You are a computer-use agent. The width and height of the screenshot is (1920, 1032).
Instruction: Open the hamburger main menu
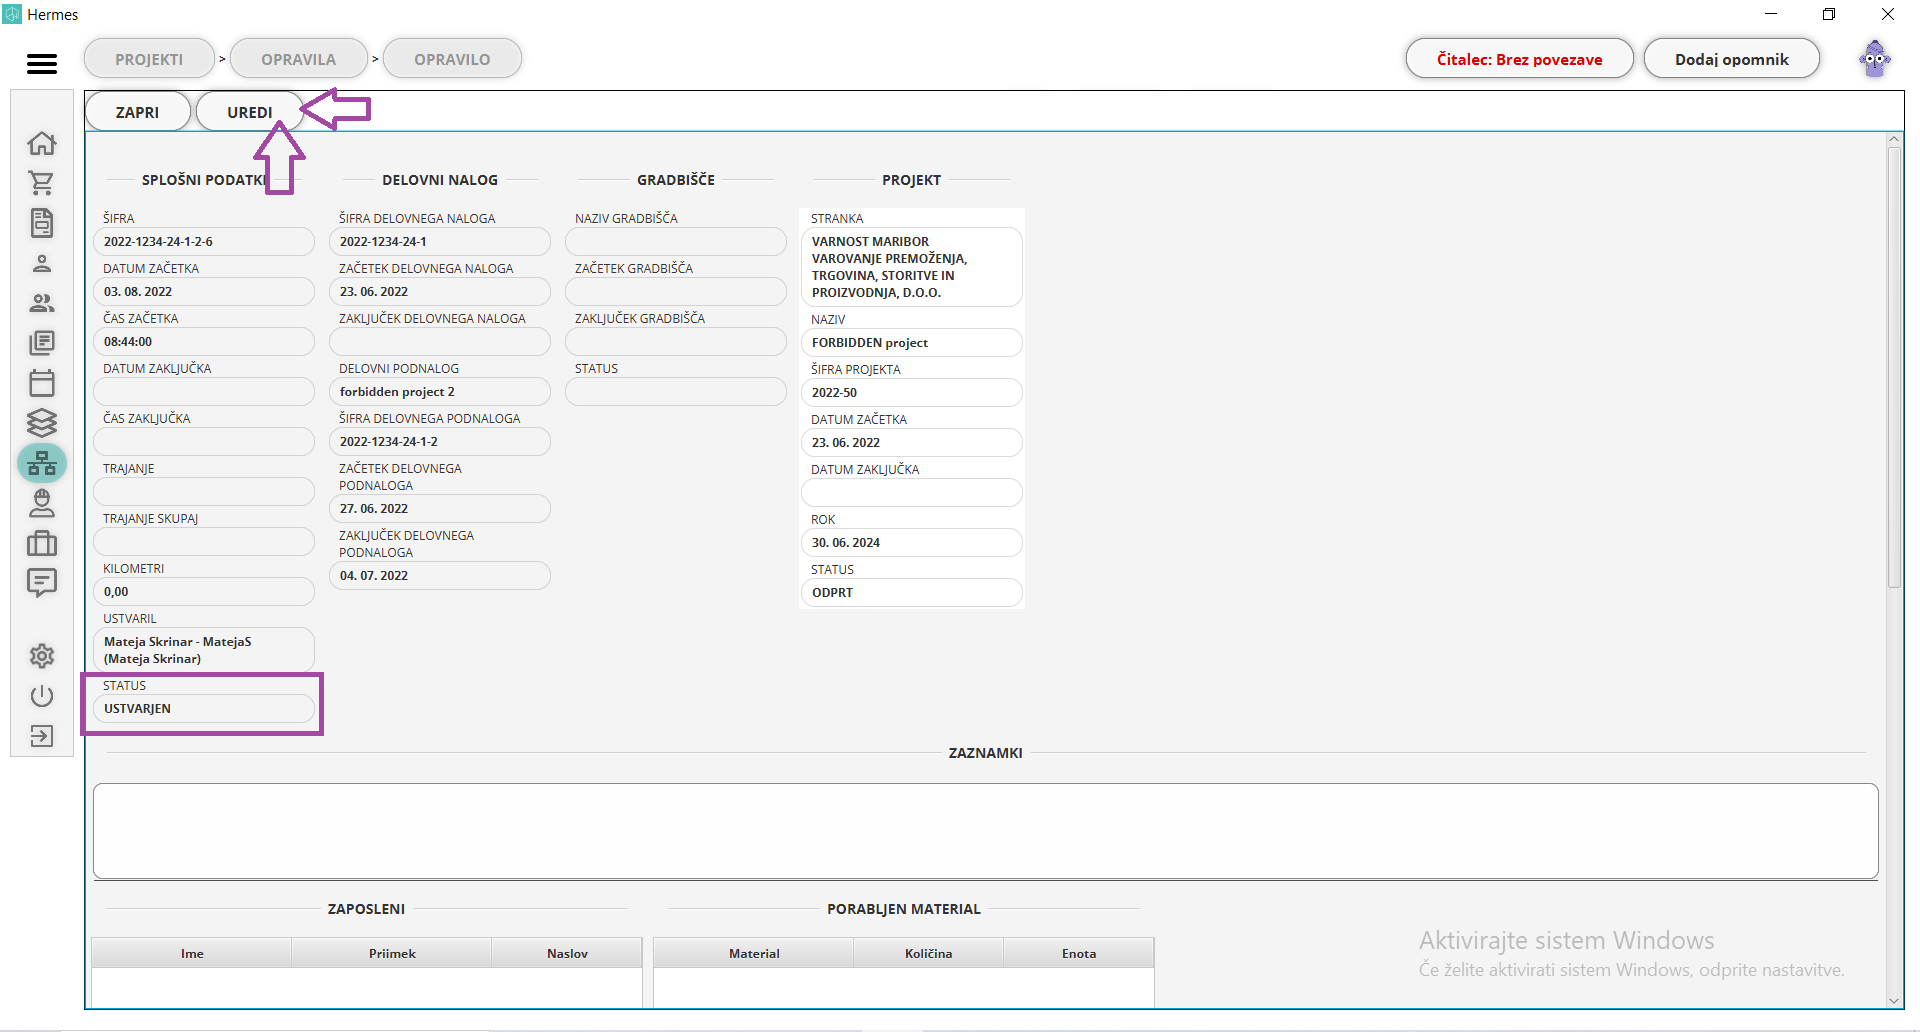click(42, 64)
